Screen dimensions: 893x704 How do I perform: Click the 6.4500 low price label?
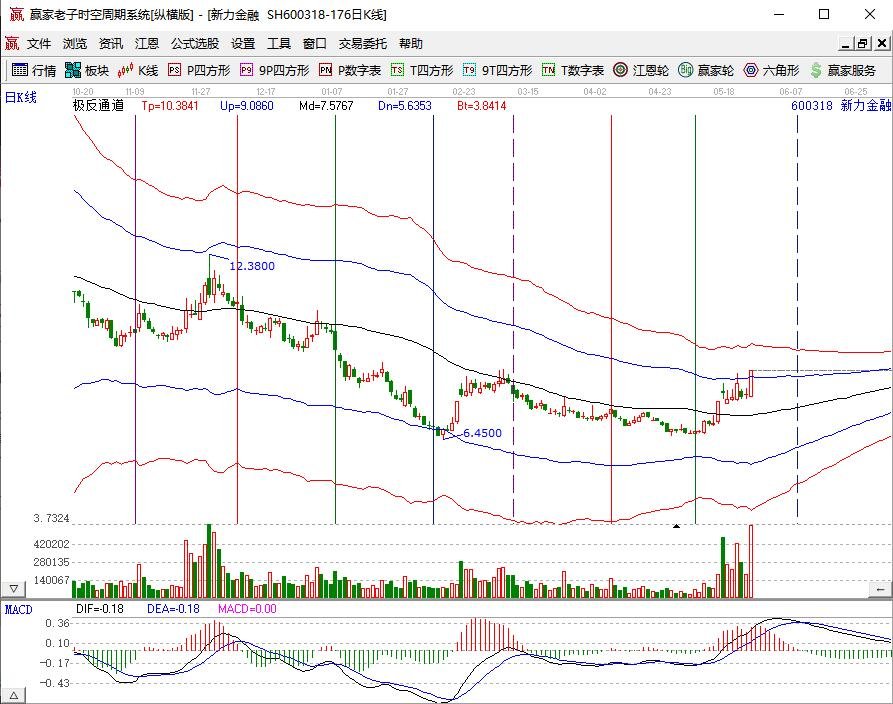482,433
